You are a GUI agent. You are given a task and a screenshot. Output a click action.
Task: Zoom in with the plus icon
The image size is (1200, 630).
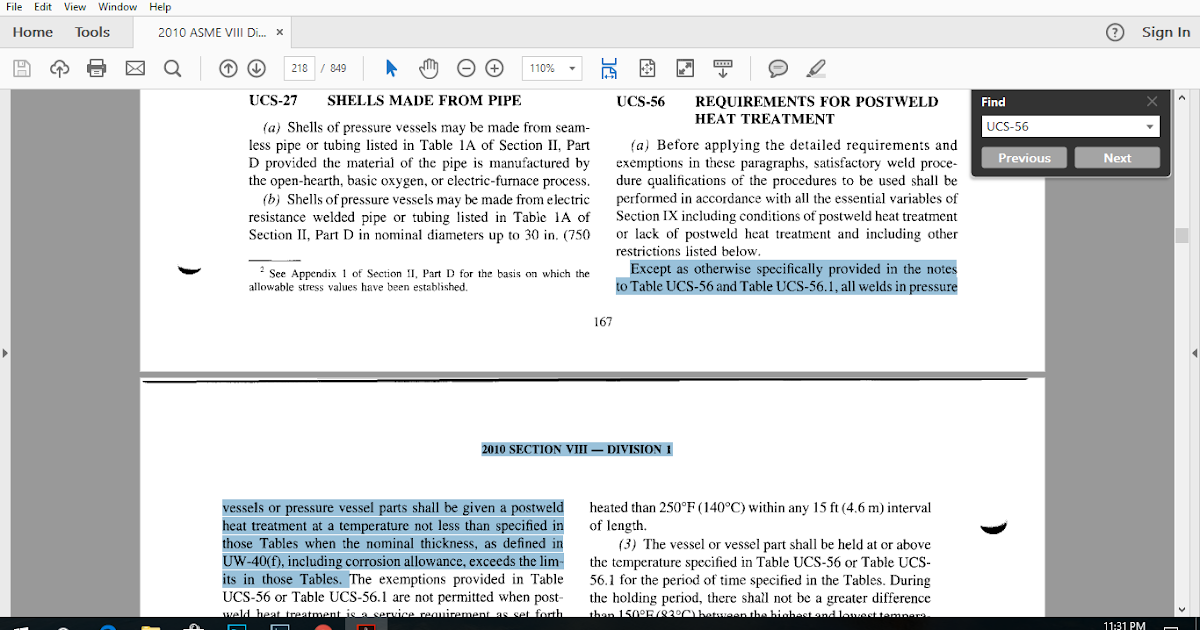494,68
